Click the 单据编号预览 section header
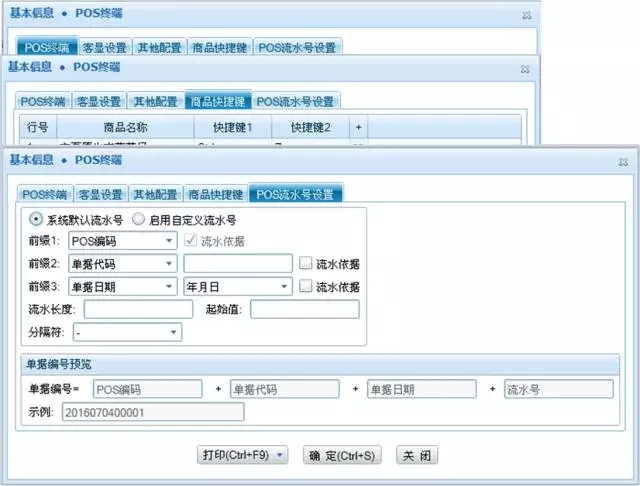The image size is (640, 486). (x=320, y=364)
